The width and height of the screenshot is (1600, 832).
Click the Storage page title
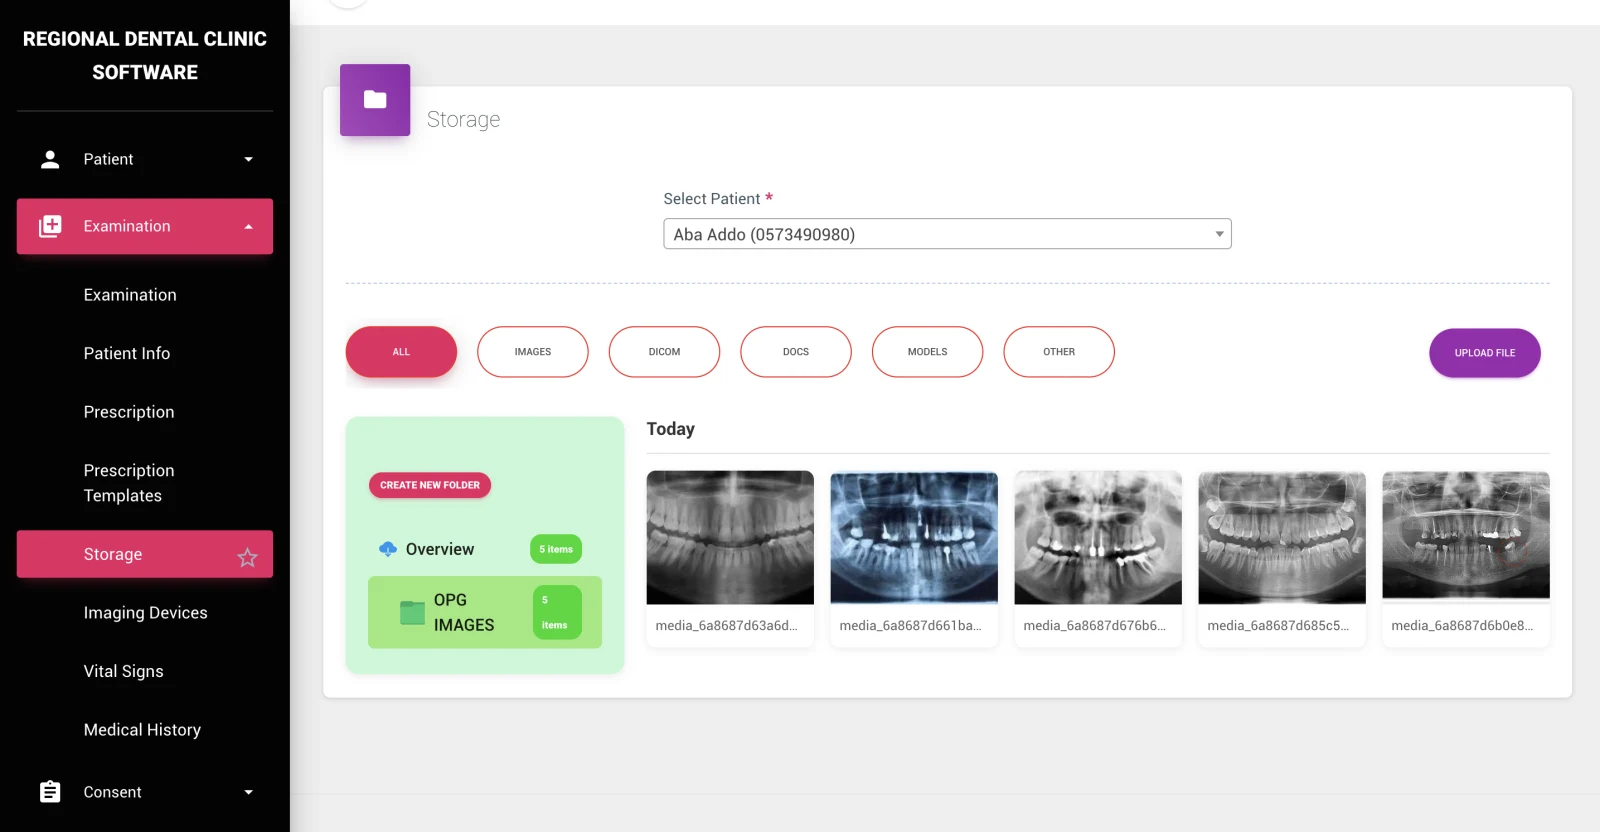pyautogui.click(x=463, y=119)
